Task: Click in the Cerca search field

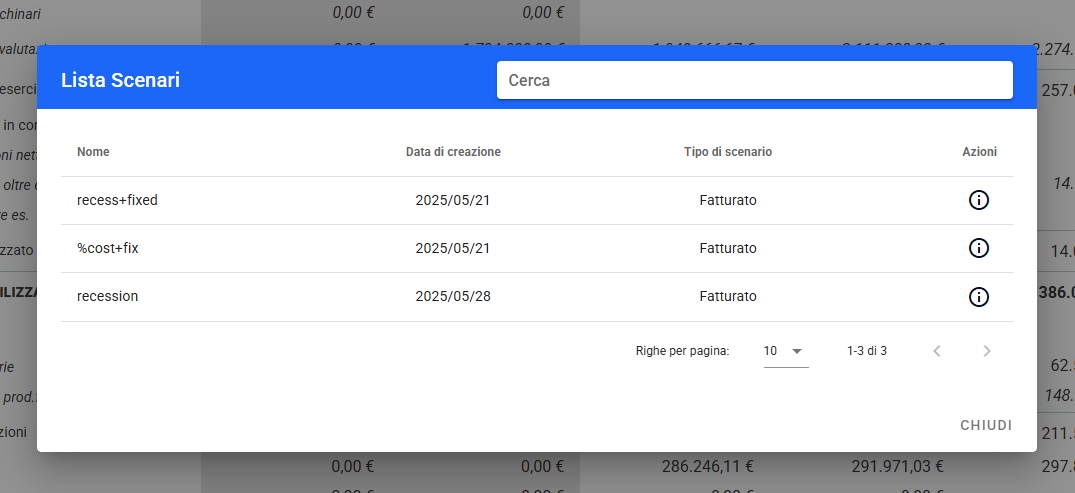Action: [754, 81]
